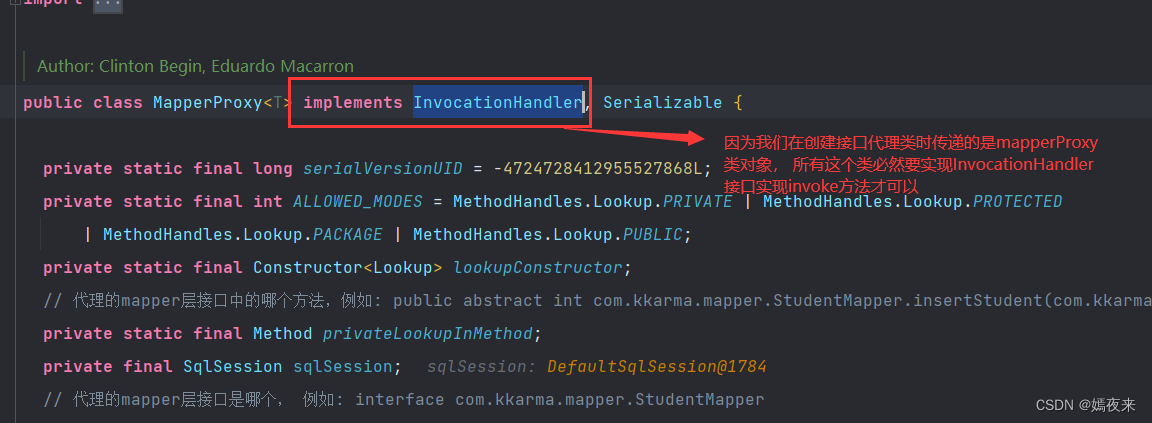Image resolution: width=1152 pixels, height=423 pixels.
Task: Click the highlighted InvocationHandler interface
Action: click(x=497, y=102)
